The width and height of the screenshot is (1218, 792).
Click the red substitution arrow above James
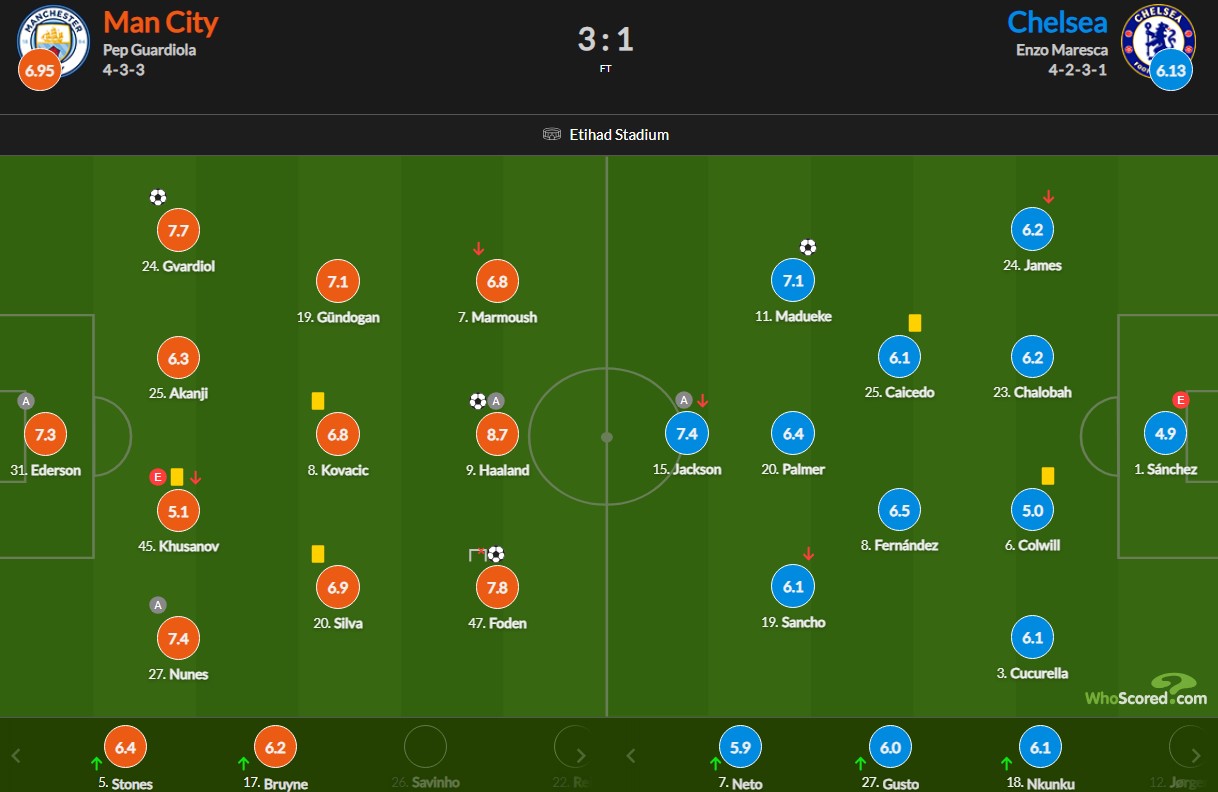1048,197
